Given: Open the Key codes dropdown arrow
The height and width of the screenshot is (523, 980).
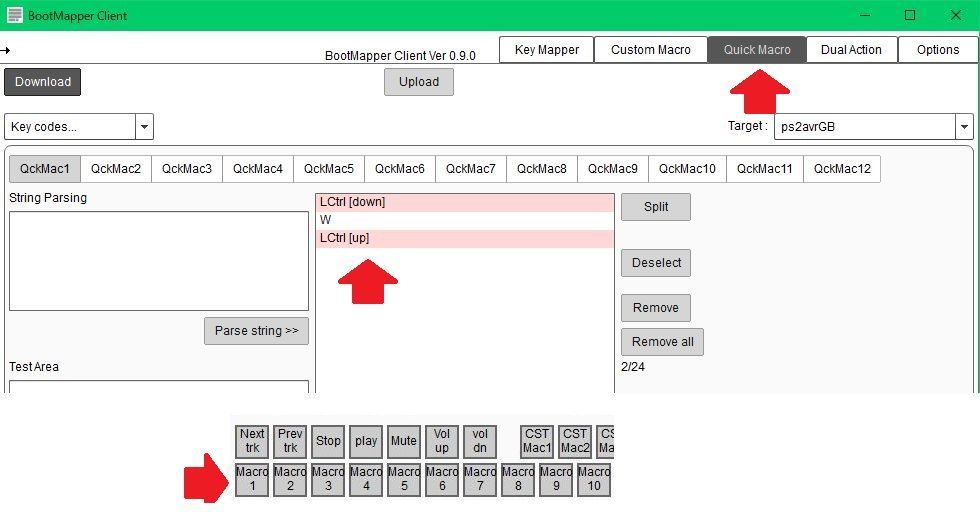Looking at the screenshot, I should tap(144, 127).
